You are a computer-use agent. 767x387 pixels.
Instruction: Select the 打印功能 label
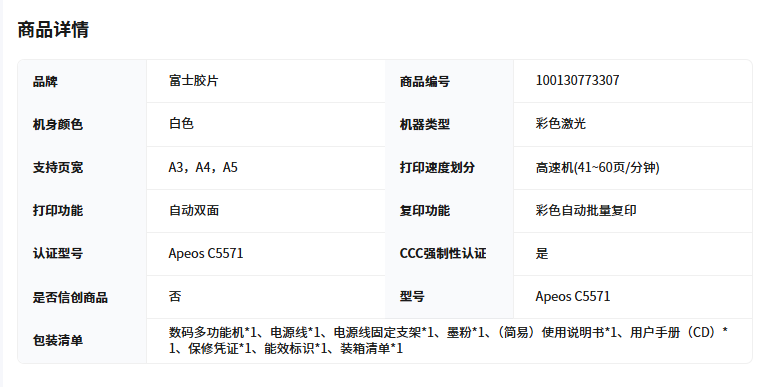pyautogui.click(x=58, y=210)
